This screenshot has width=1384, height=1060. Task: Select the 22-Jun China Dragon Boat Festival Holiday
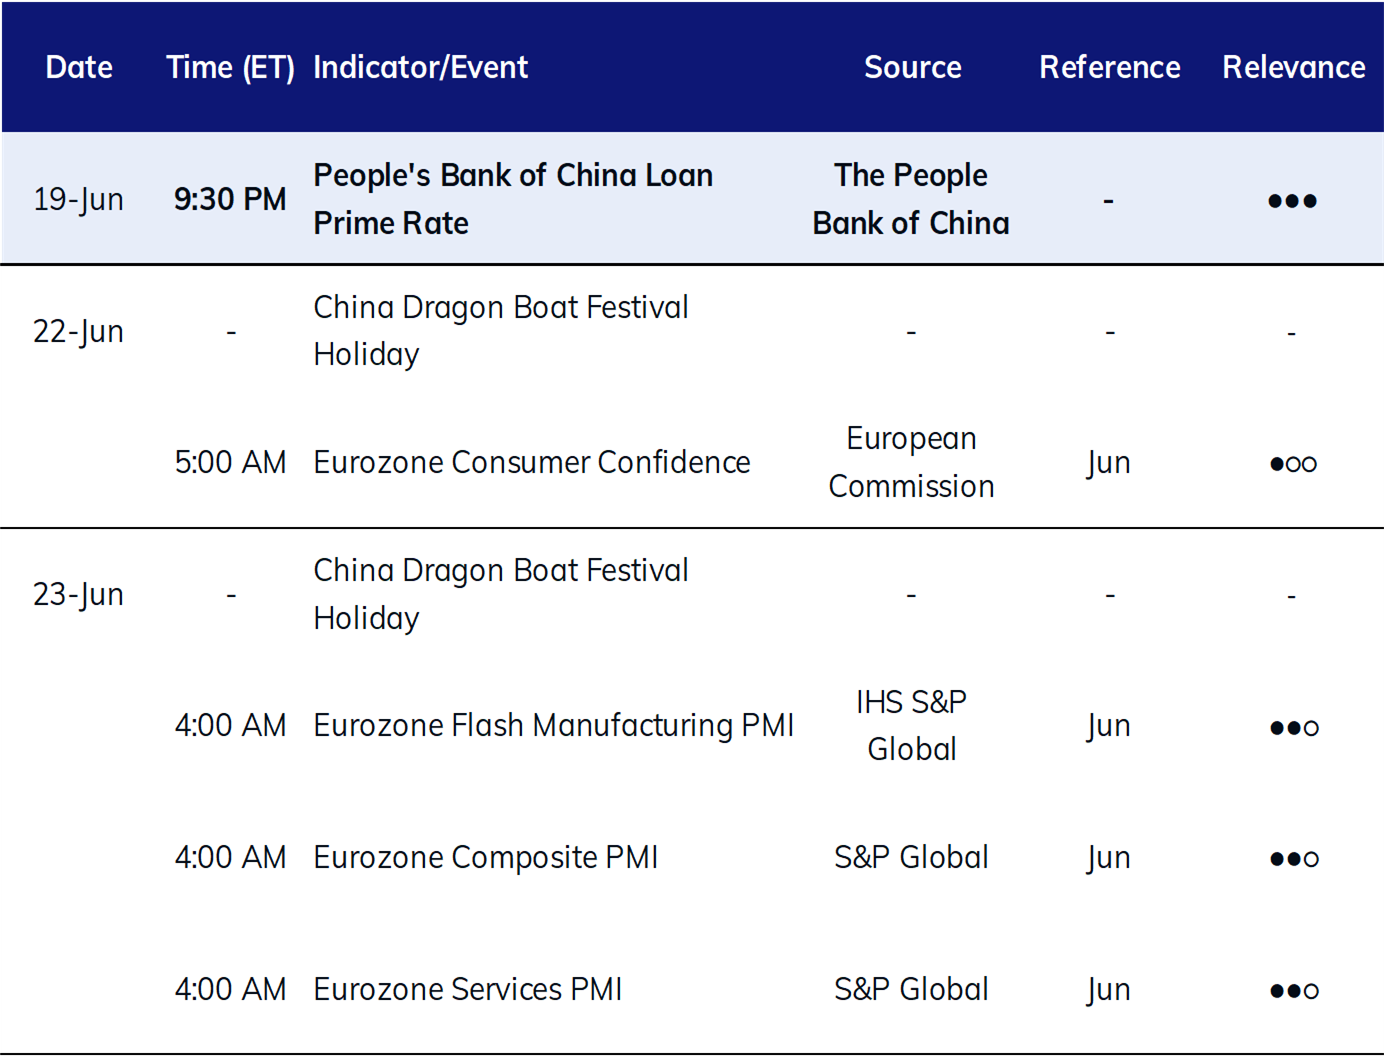pyautogui.click(x=500, y=330)
